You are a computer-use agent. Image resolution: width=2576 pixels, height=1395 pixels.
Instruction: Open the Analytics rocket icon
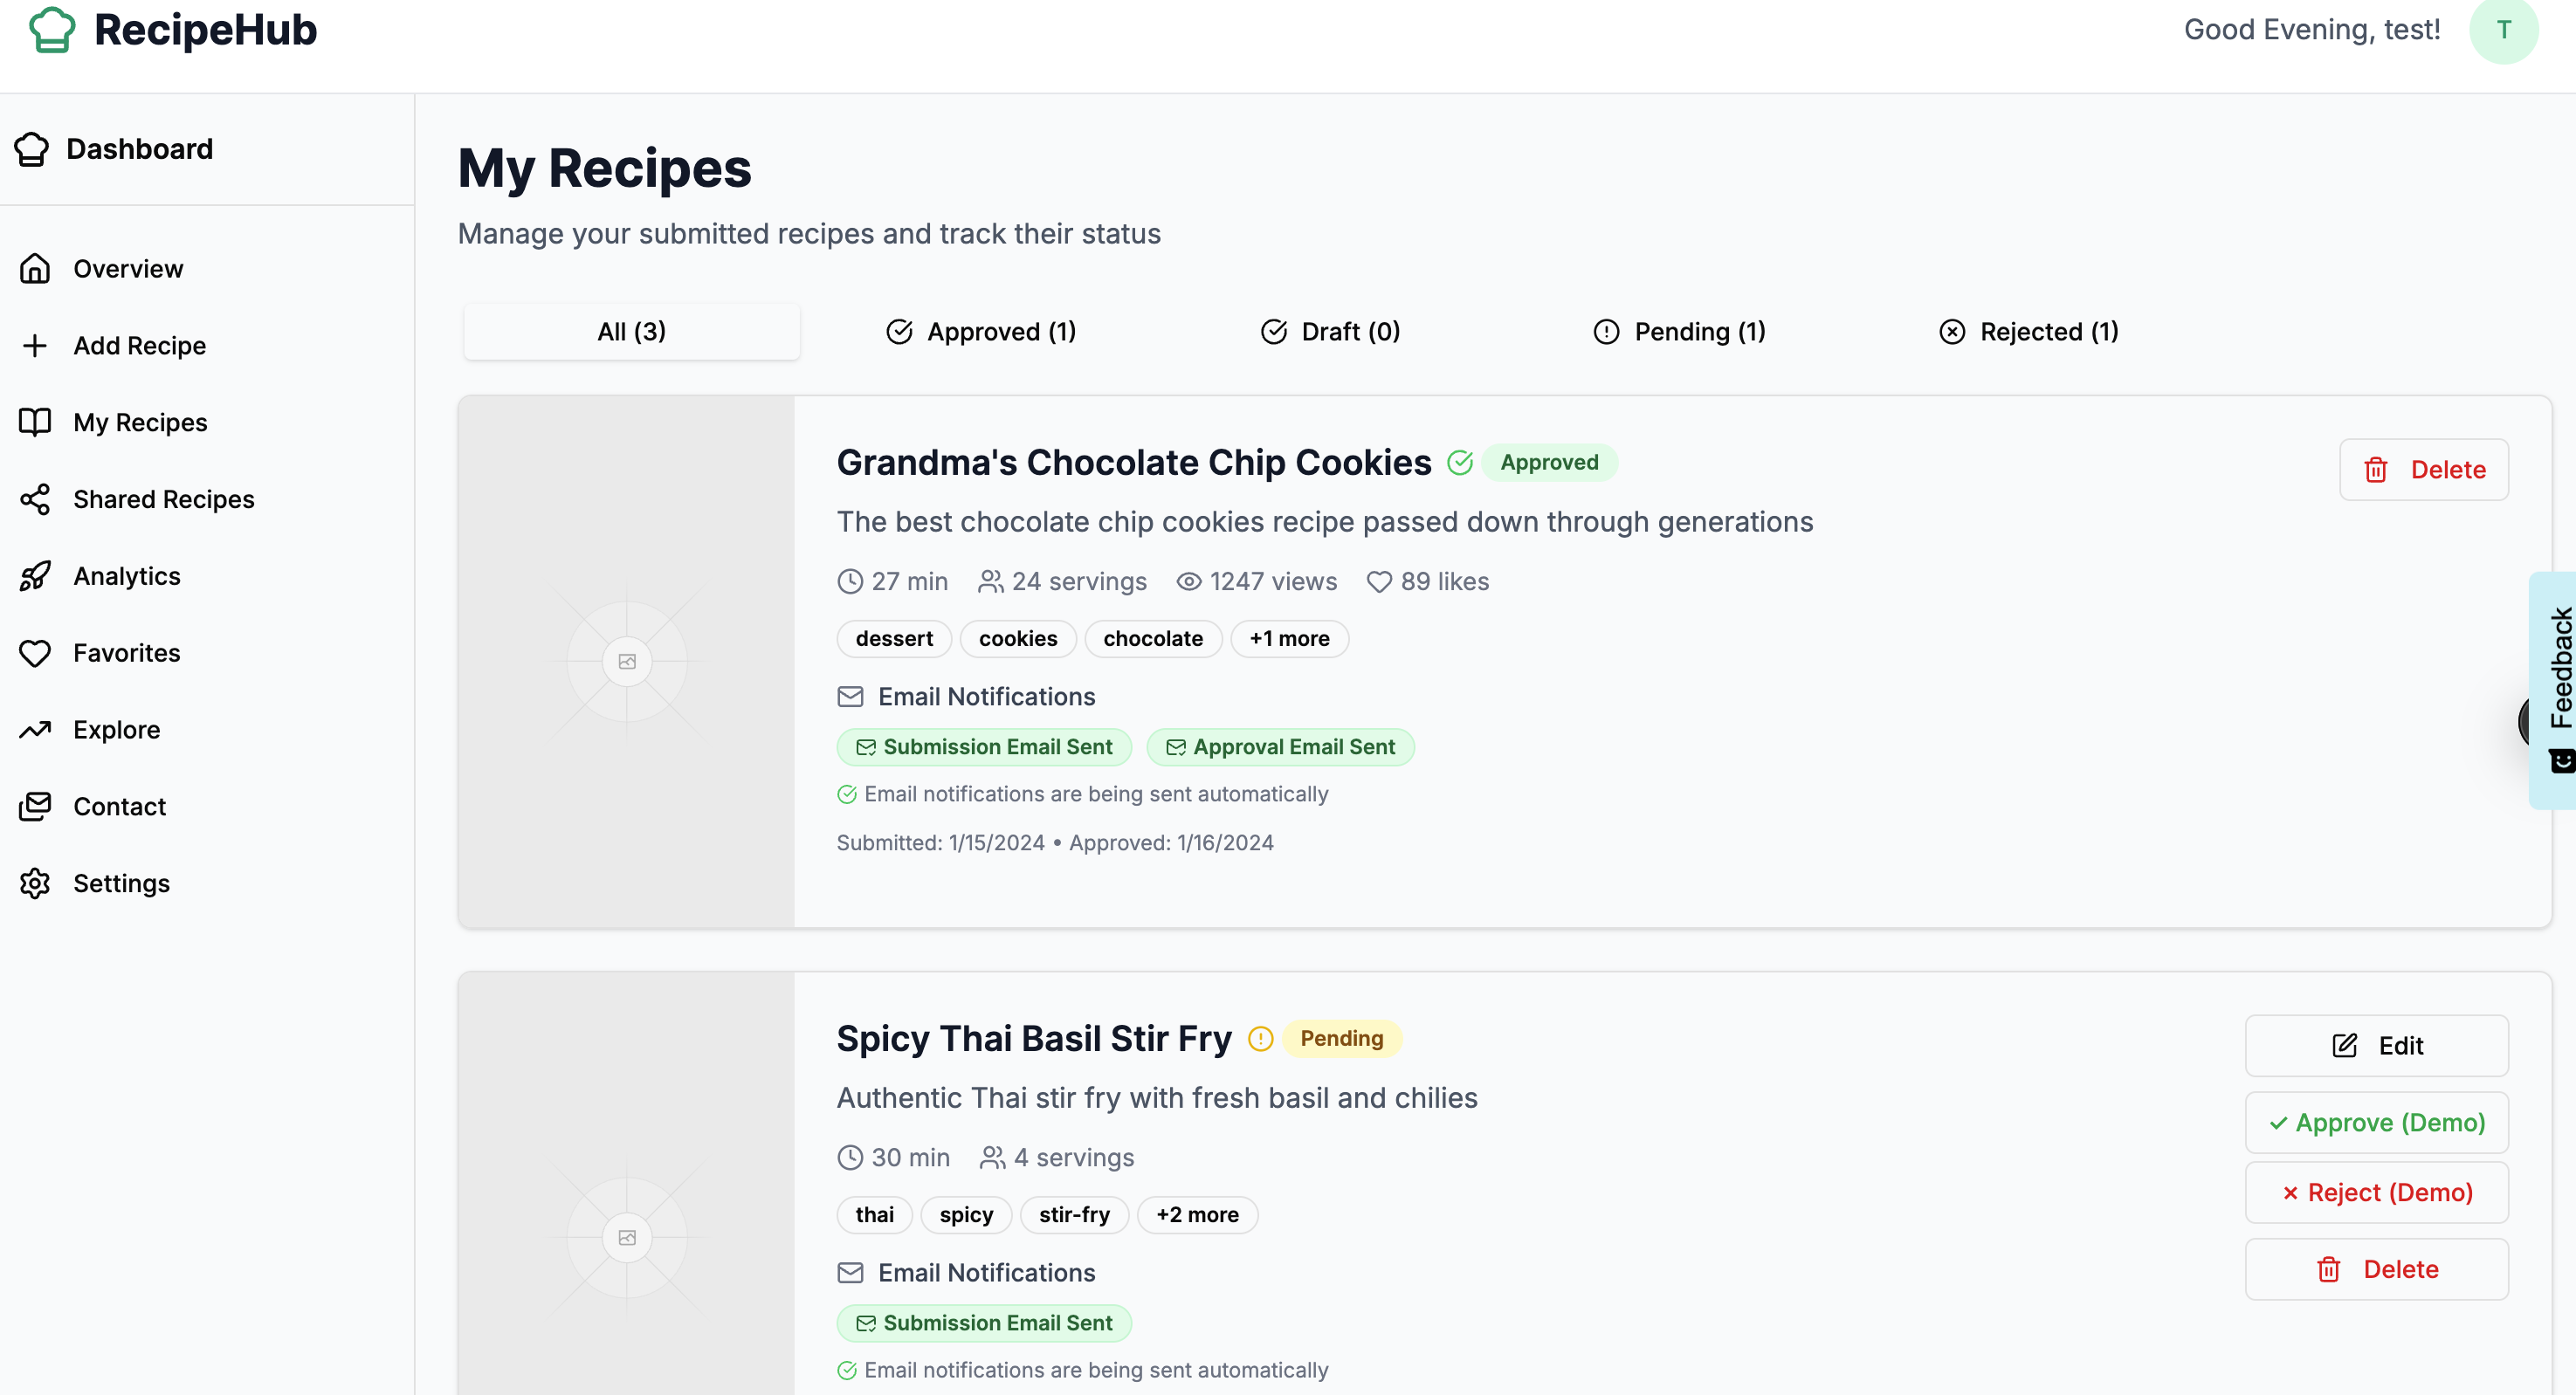(x=35, y=576)
